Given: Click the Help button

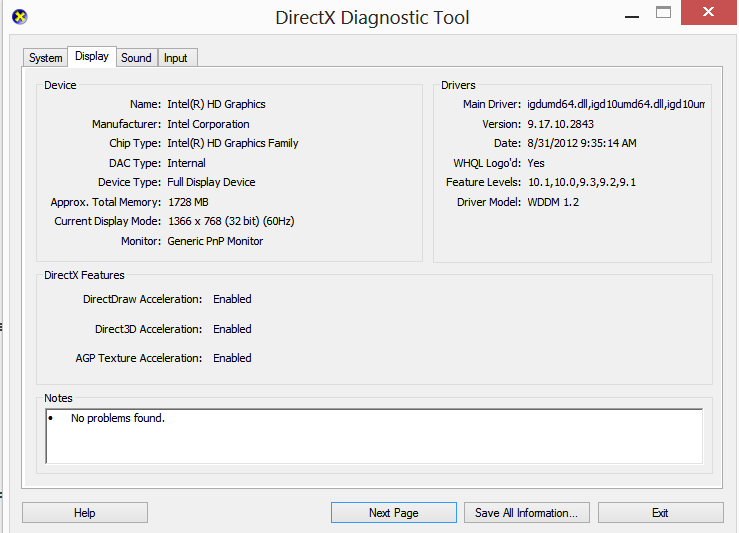Looking at the screenshot, I should pyautogui.click(x=85, y=513).
